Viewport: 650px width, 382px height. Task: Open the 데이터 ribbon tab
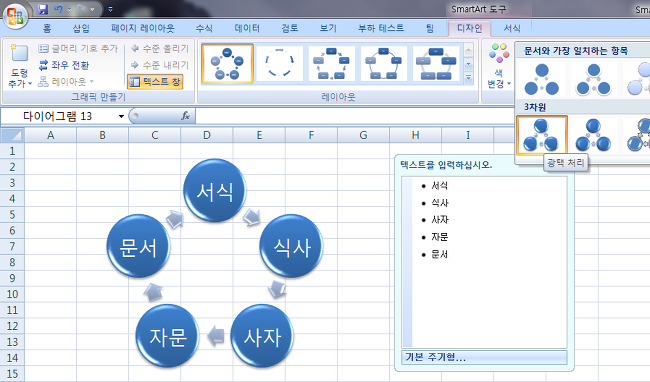click(247, 28)
